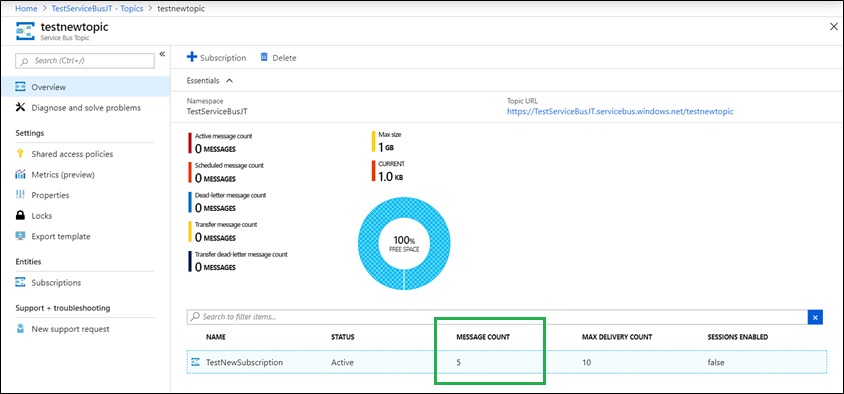Screen dimensions: 844x394
Task: Click Active message count tile
Action: [220, 143]
